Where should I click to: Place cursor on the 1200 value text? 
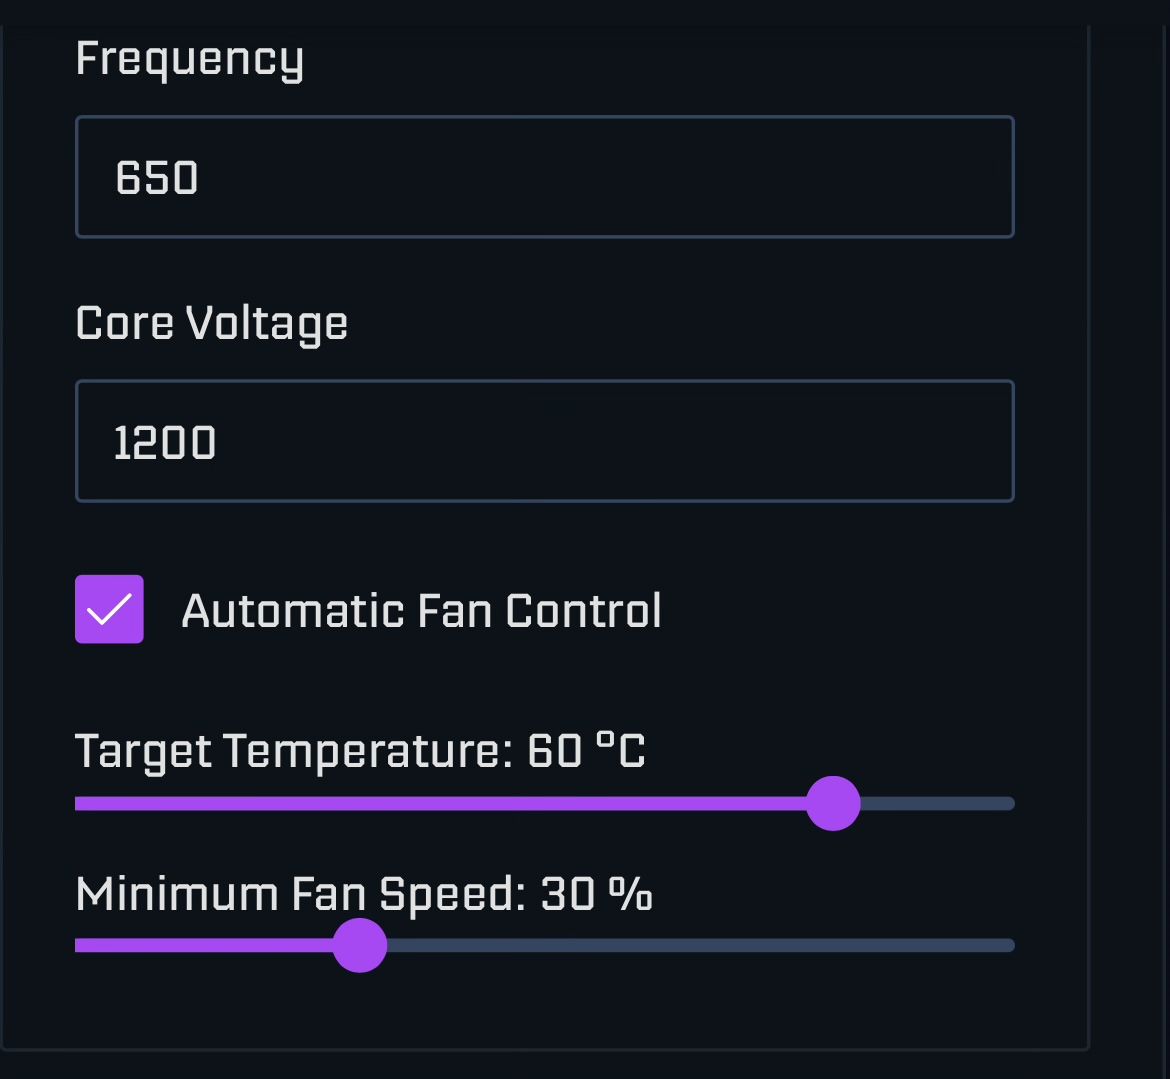click(165, 442)
